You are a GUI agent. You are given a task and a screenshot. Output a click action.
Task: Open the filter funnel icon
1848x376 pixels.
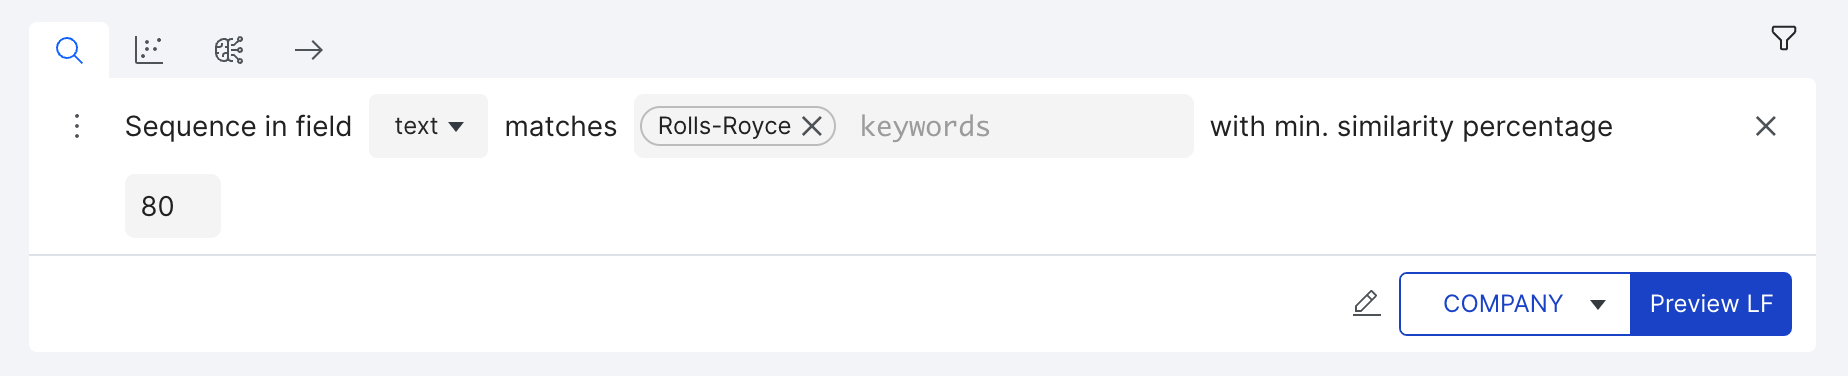tap(1784, 38)
